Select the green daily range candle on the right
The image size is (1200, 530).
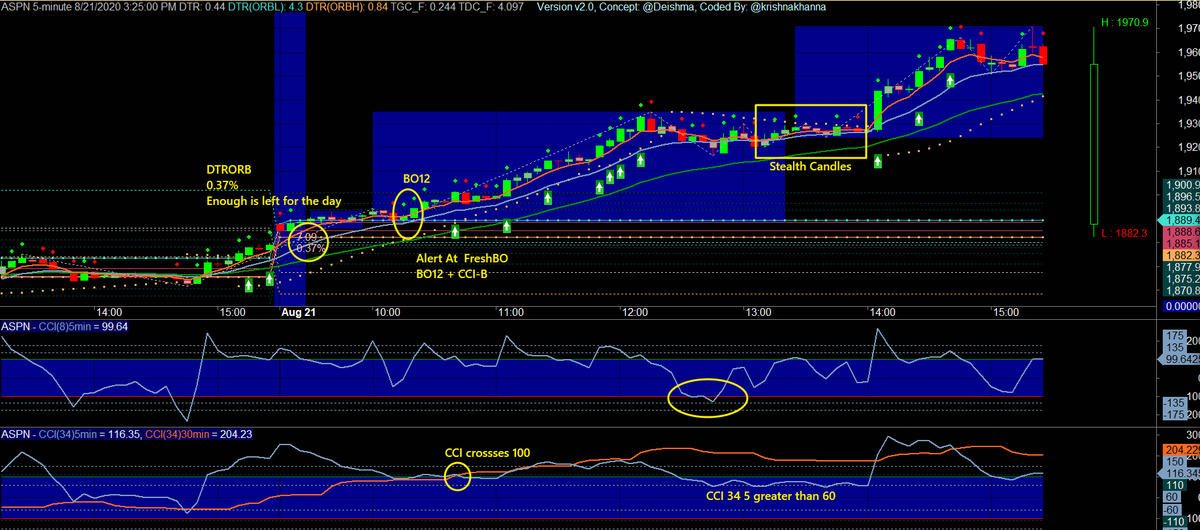tap(1095, 130)
